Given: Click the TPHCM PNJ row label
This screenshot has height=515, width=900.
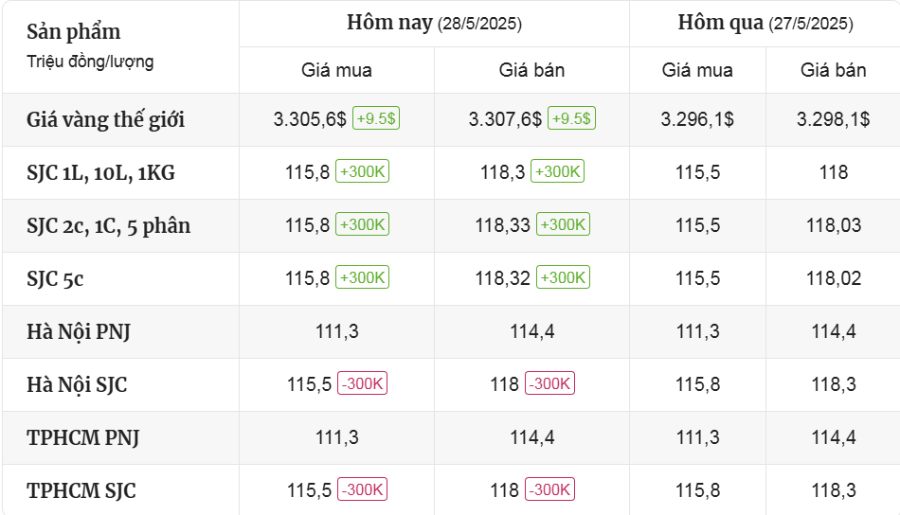Looking at the screenshot, I should tap(83, 438).
